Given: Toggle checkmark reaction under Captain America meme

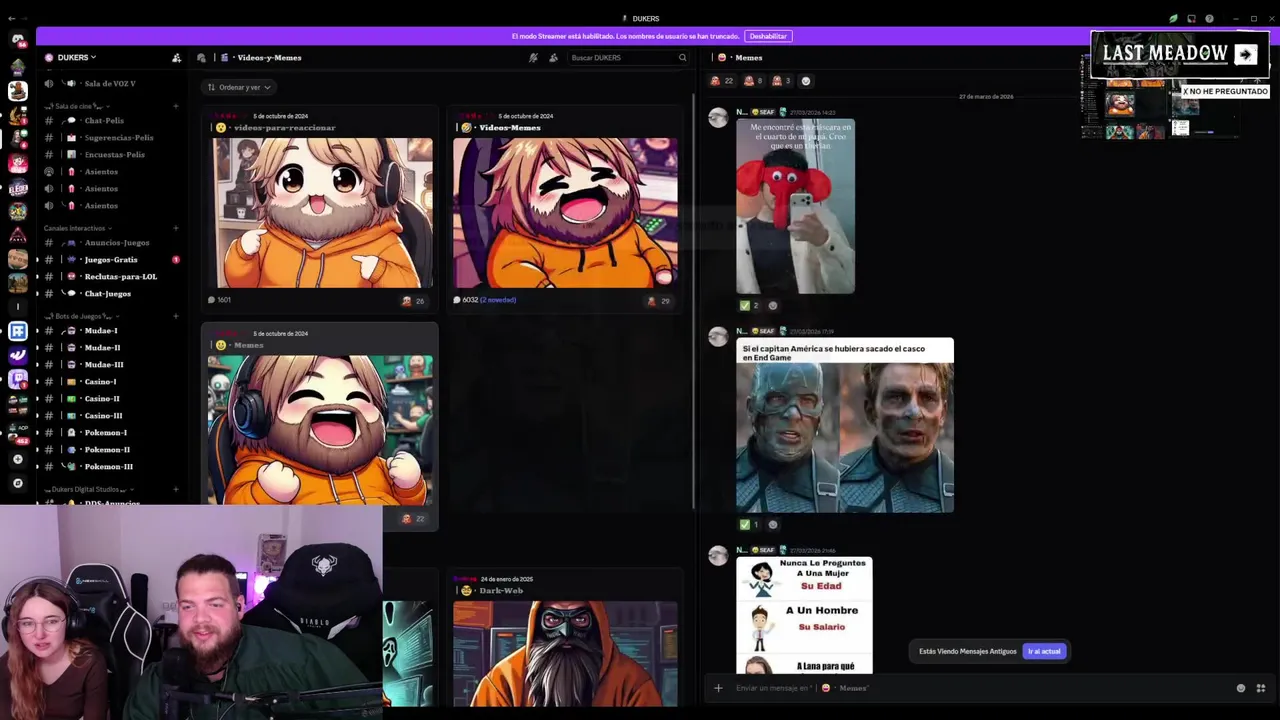Looking at the screenshot, I should coord(748,524).
